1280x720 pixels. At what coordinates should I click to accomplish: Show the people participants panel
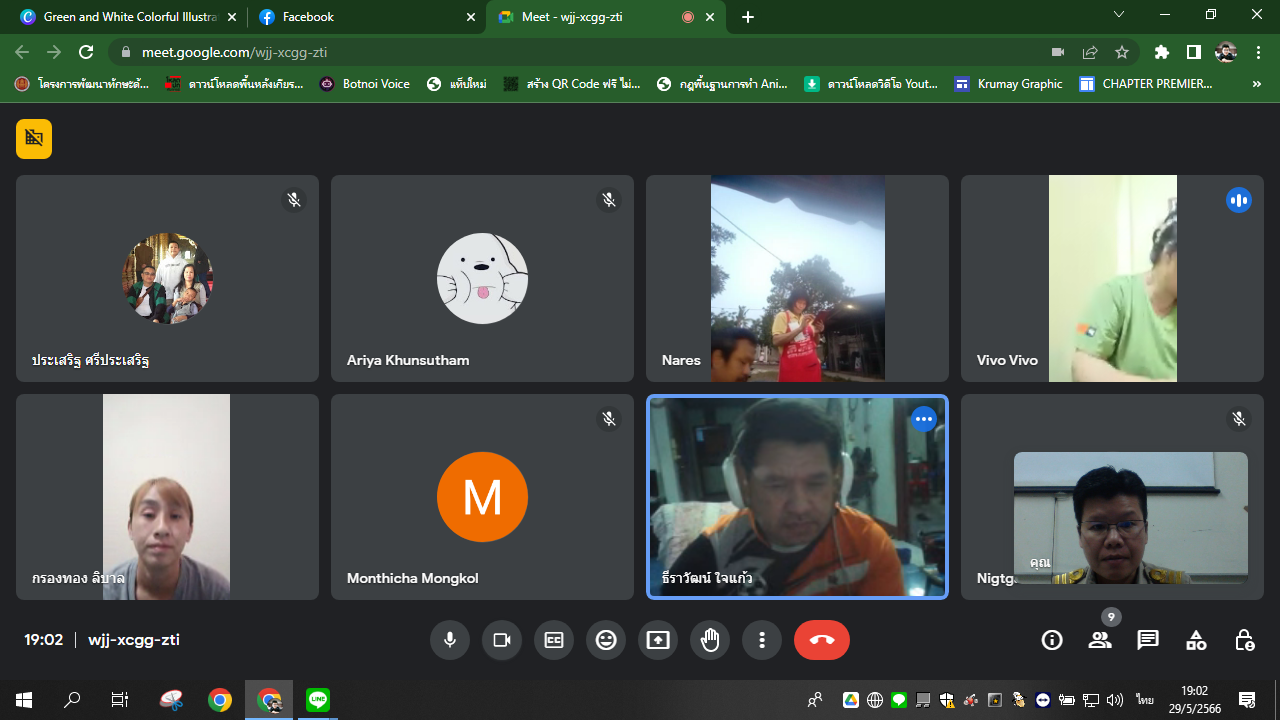point(1100,640)
